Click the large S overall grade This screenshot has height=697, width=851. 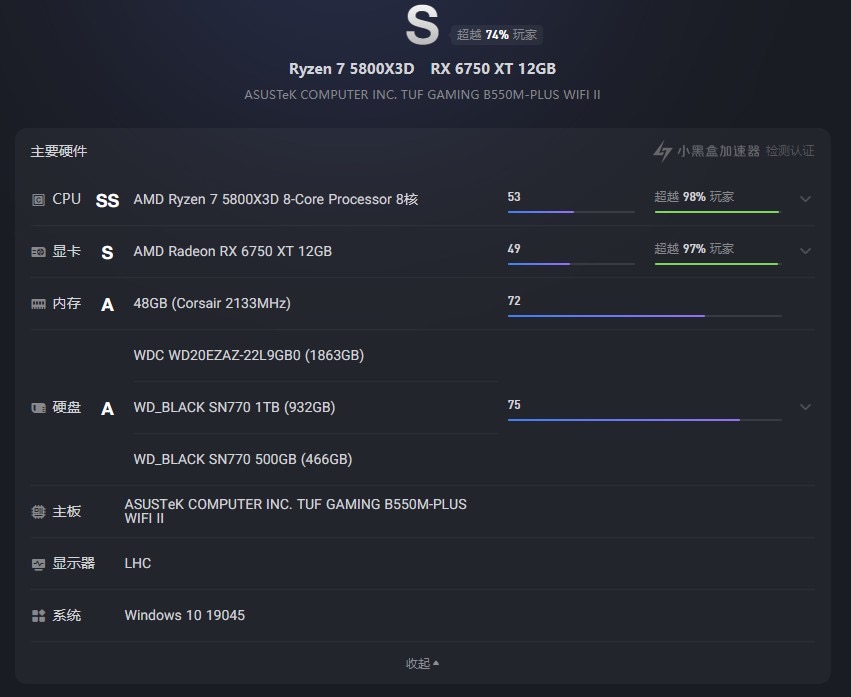422,27
